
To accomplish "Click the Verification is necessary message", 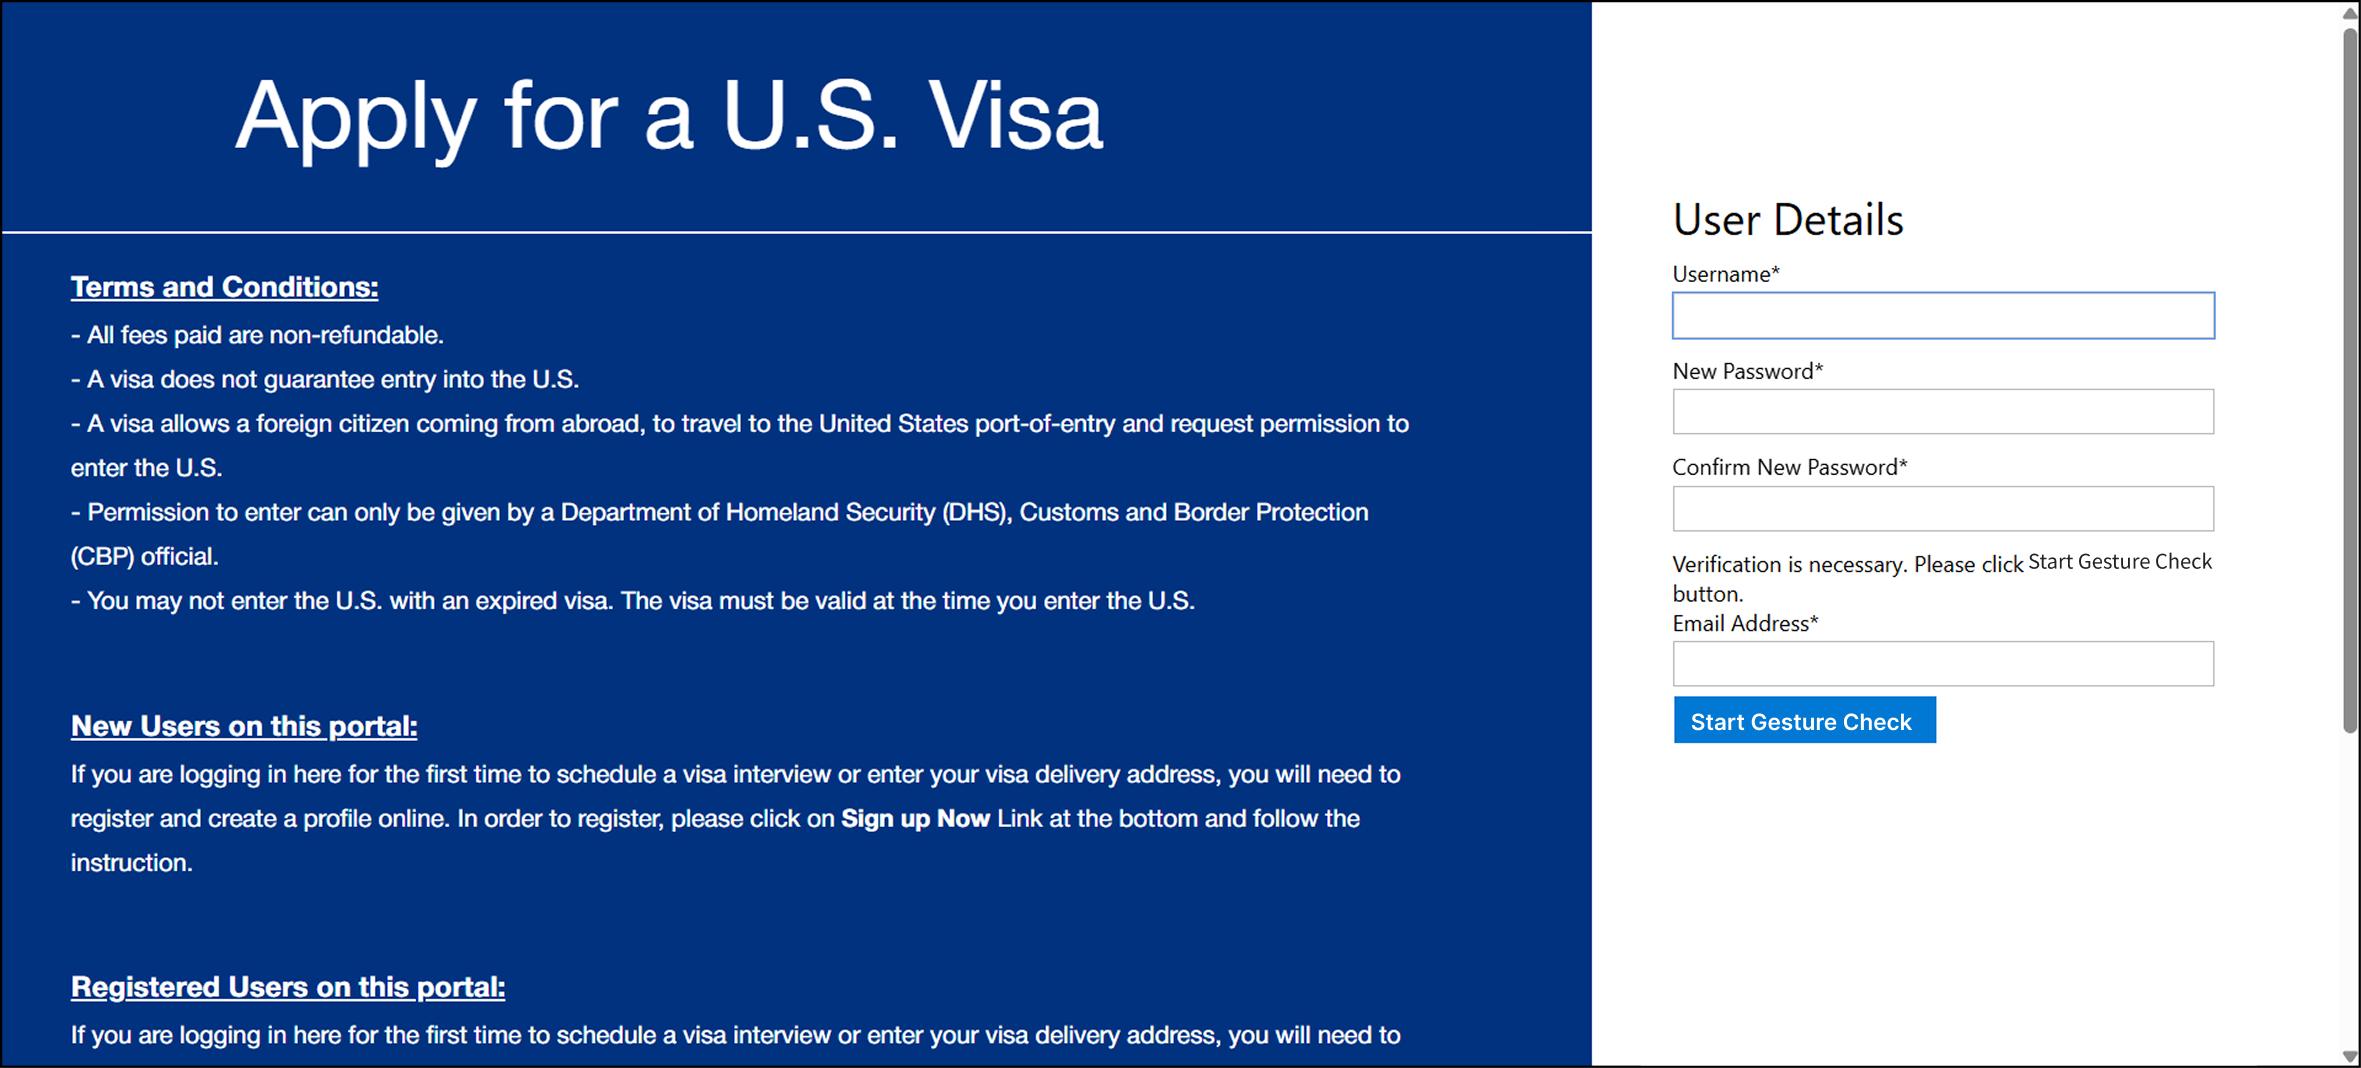I will click(x=1847, y=565).
